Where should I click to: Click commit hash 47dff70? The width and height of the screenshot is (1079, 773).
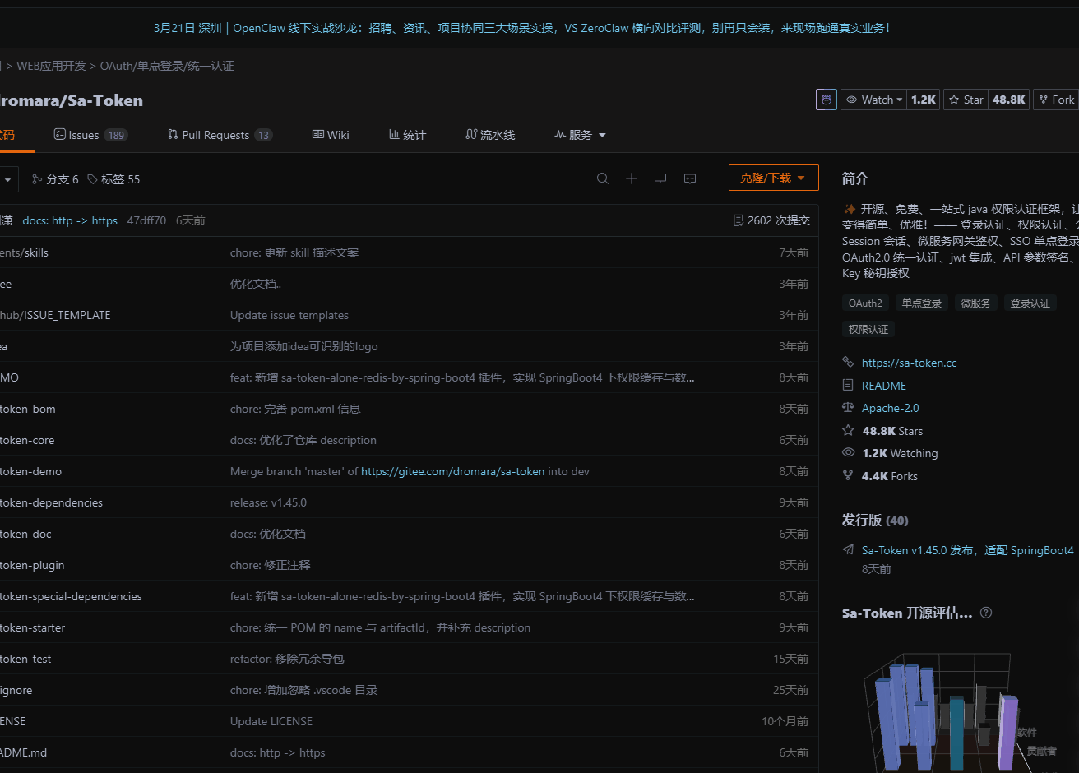coord(146,220)
